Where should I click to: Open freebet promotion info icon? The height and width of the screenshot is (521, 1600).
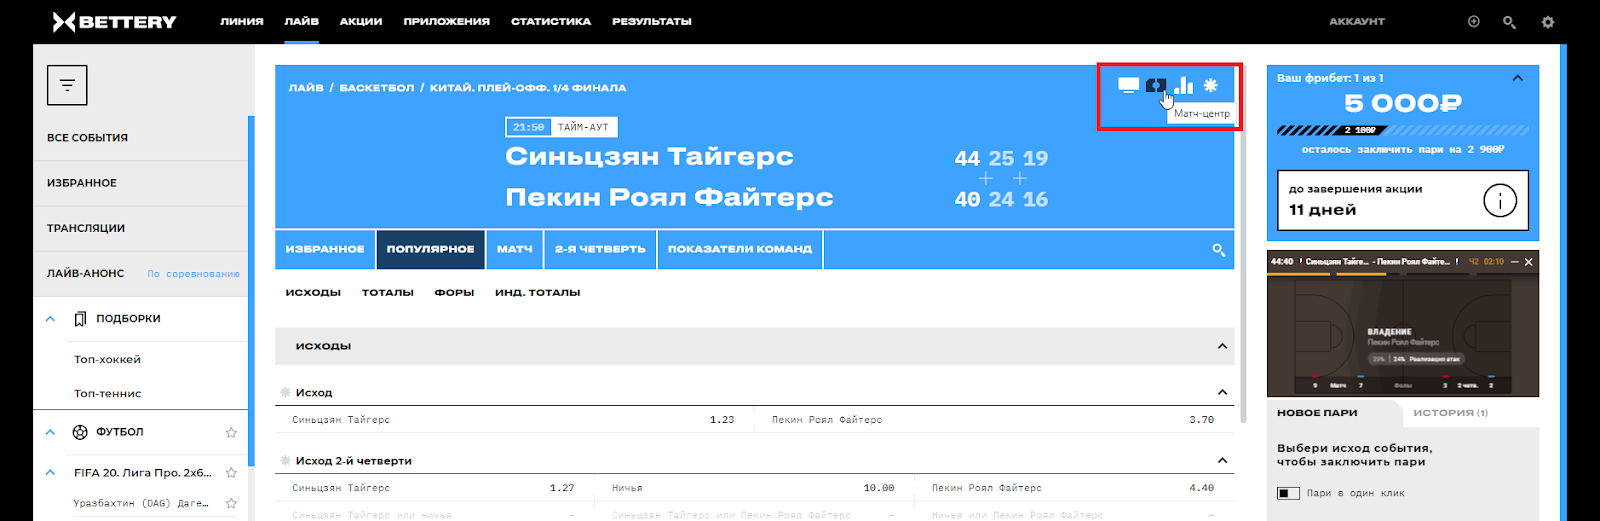(1499, 201)
